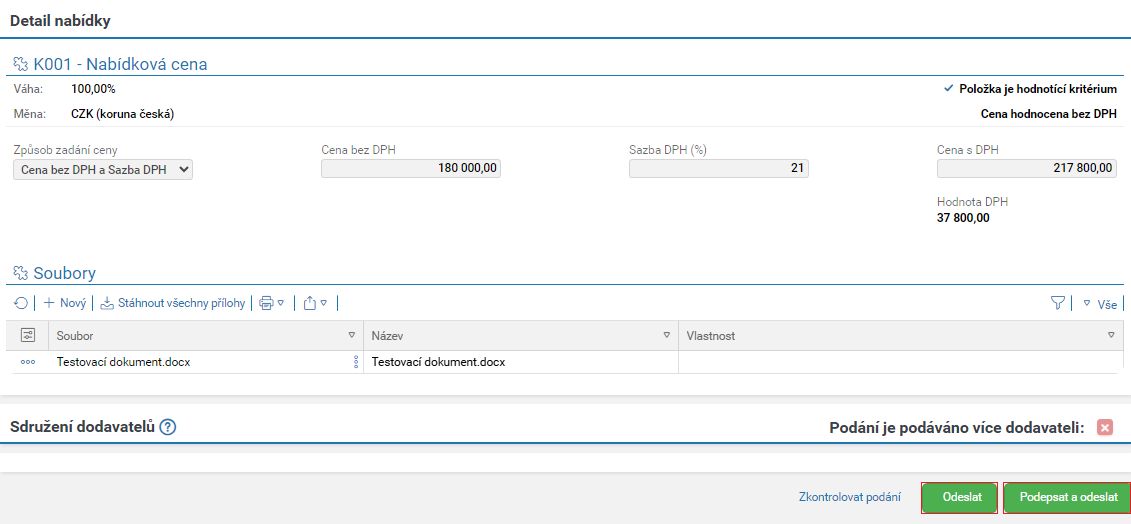1131x524 pixels.
Task: Open the printer icon menu
Action: (272, 303)
